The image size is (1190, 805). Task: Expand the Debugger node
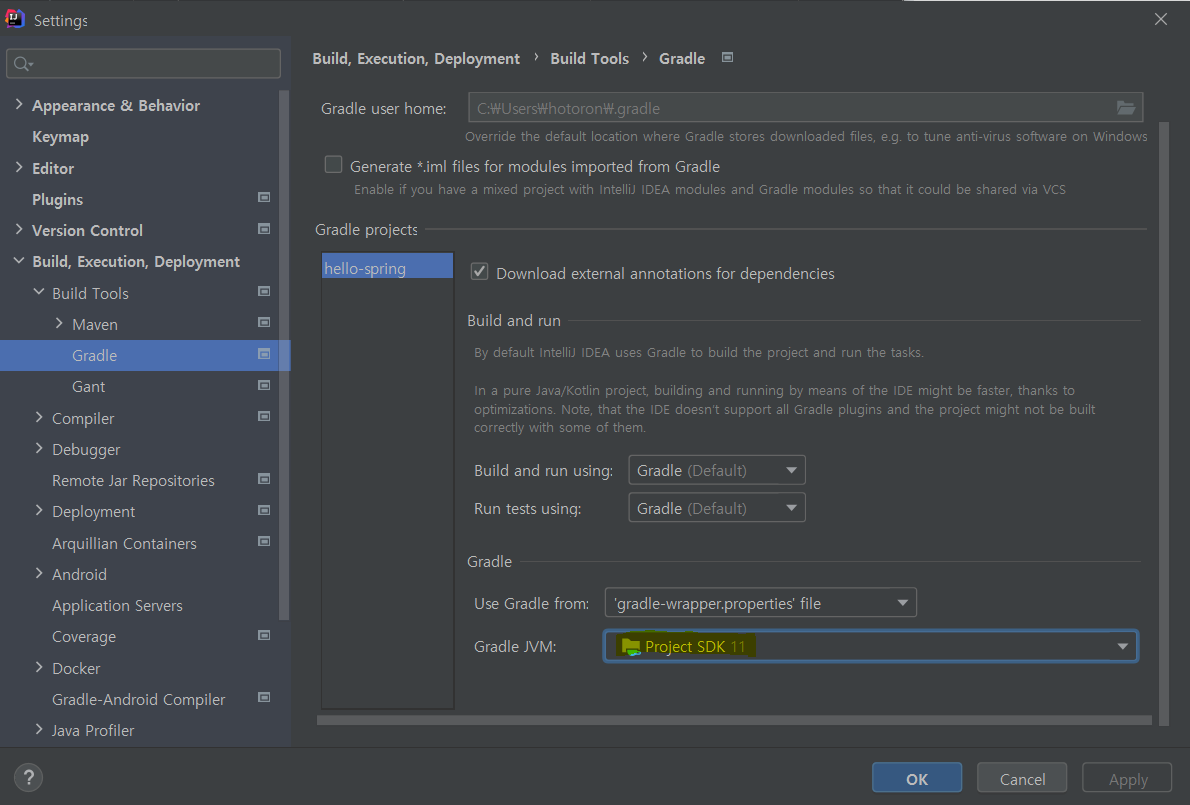coord(39,448)
